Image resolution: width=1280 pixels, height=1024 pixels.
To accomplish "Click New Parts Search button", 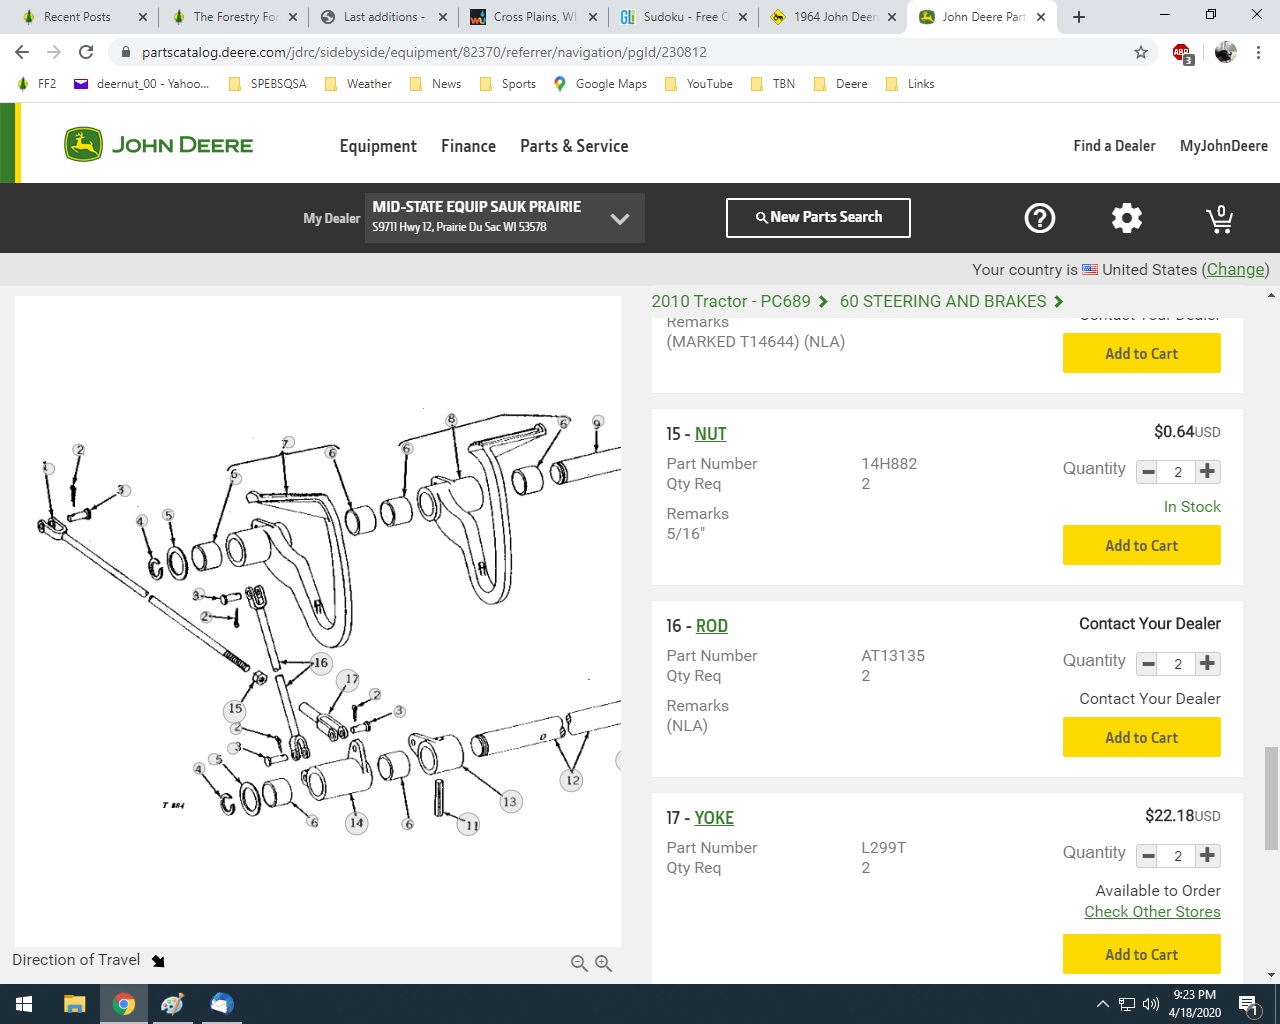I will pyautogui.click(x=818, y=217).
